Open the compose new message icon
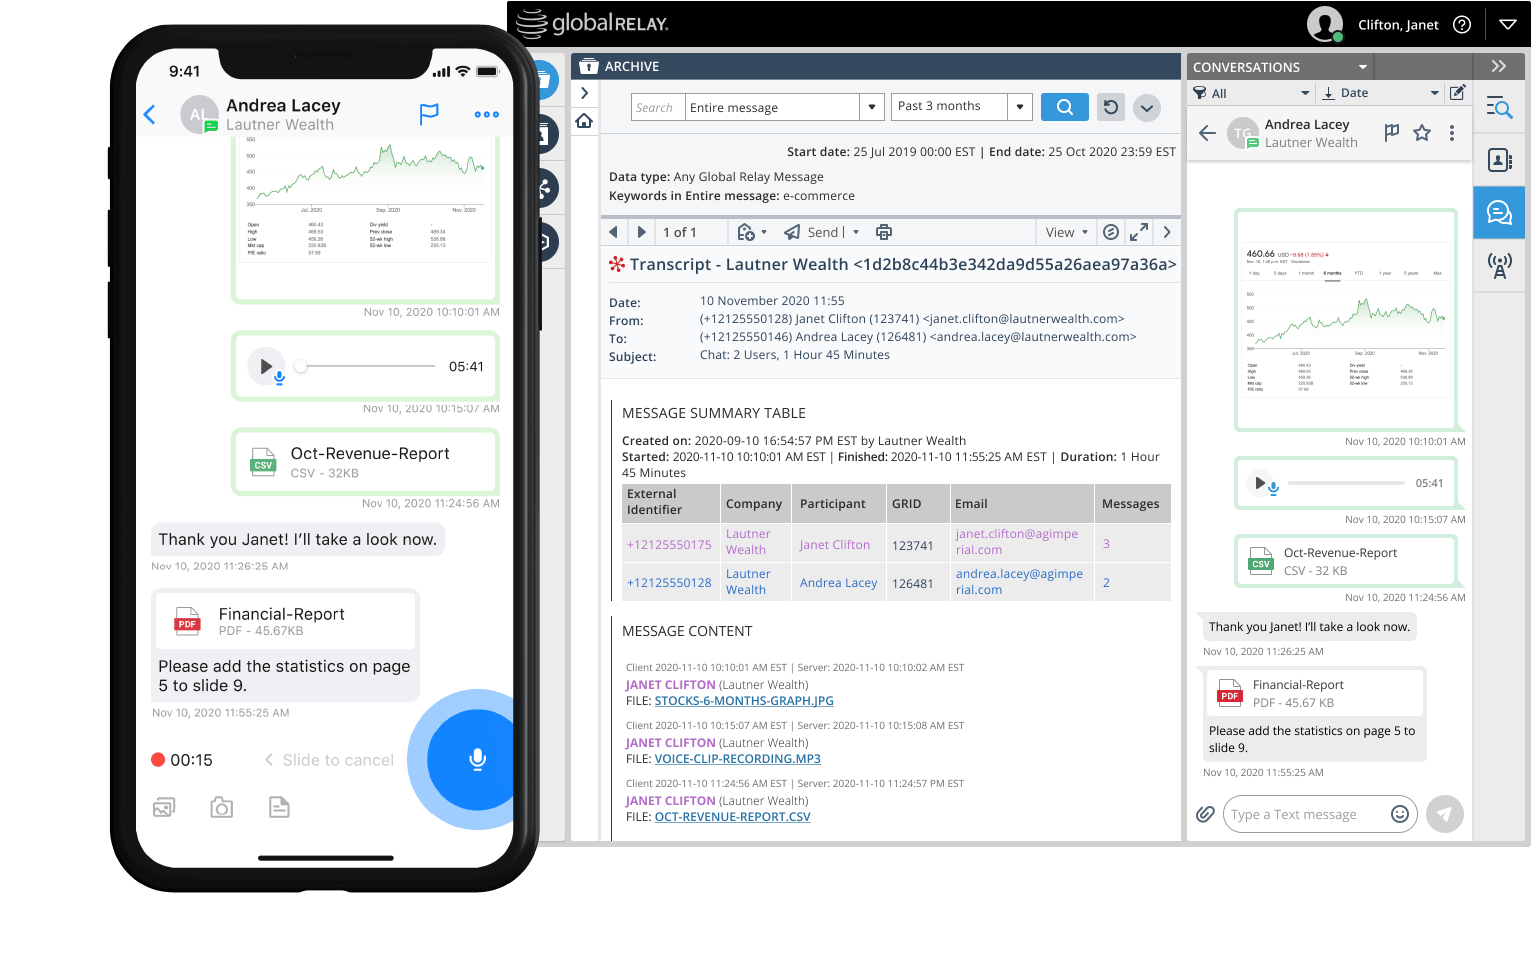Image resolution: width=1531 pixels, height=977 pixels. pos(1457,92)
